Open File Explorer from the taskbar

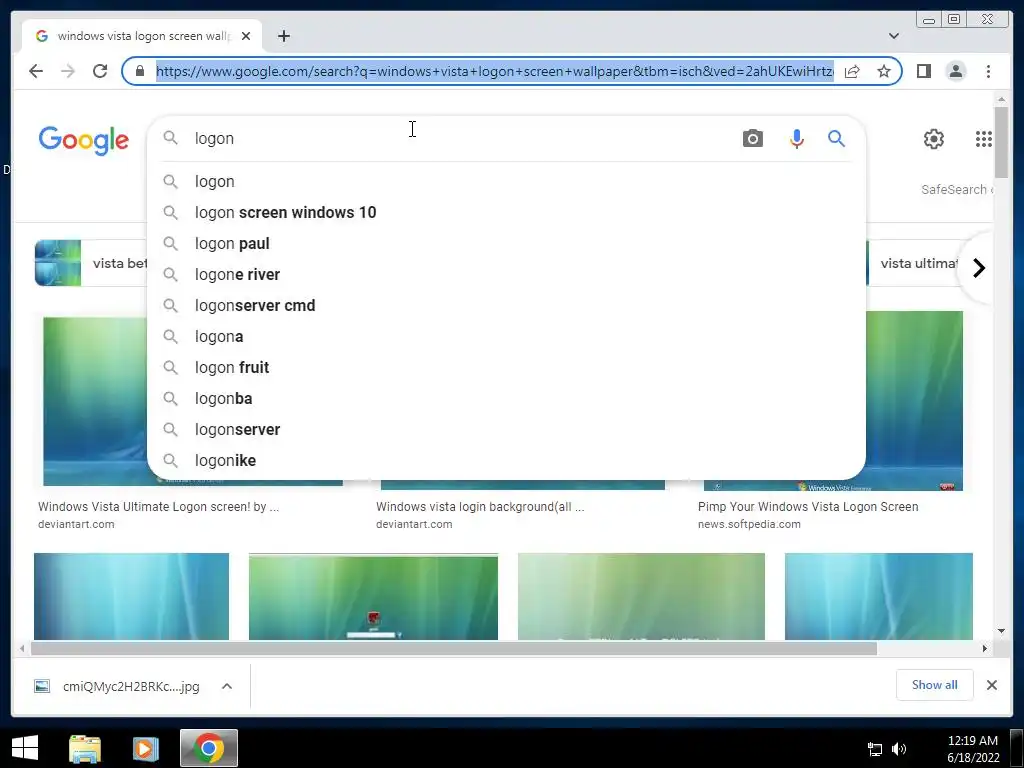tap(85, 748)
